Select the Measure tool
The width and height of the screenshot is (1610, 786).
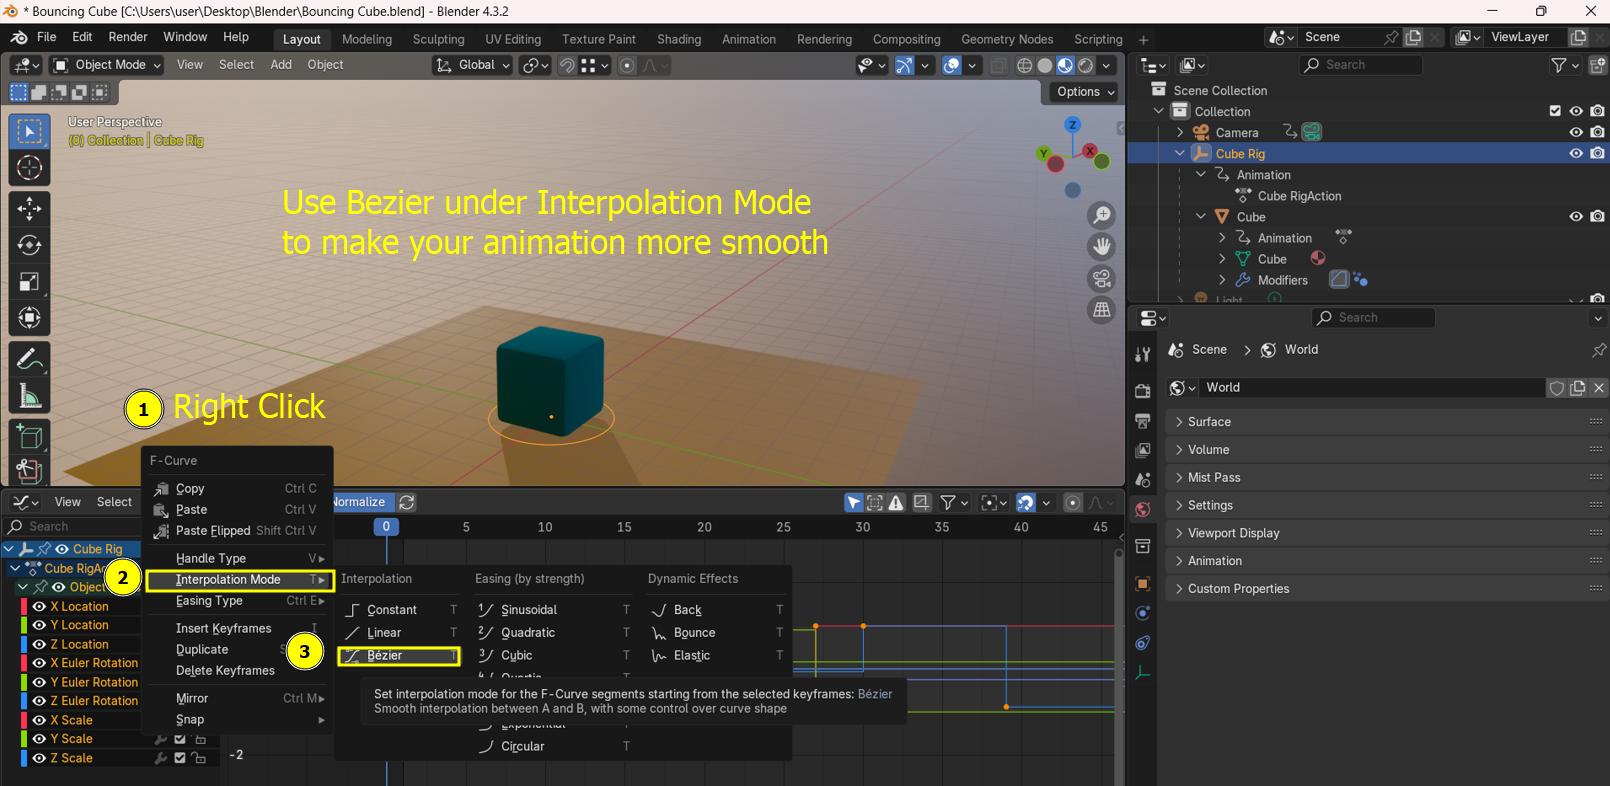pos(29,396)
